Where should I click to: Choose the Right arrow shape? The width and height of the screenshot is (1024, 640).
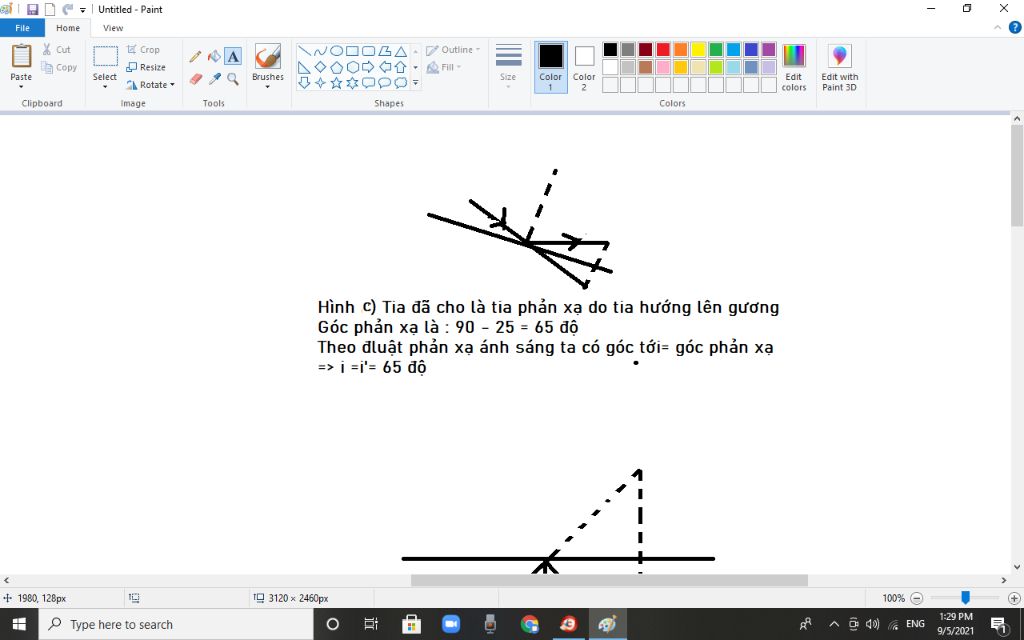[368, 67]
